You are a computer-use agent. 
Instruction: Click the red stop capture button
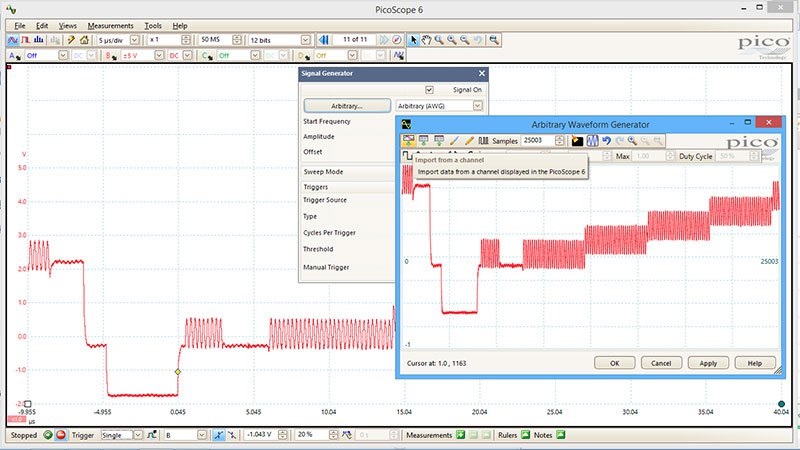(x=61, y=436)
